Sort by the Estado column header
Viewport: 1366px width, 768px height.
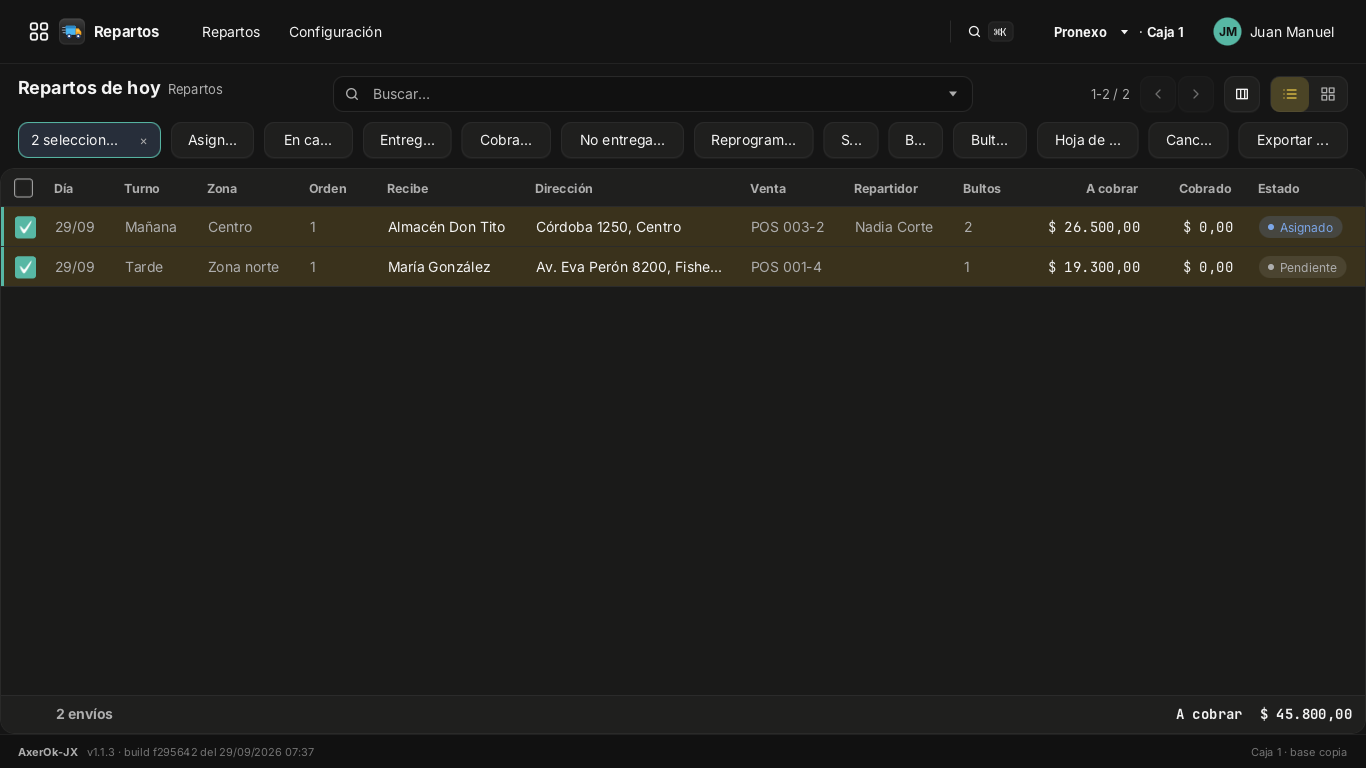coord(1279,188)
